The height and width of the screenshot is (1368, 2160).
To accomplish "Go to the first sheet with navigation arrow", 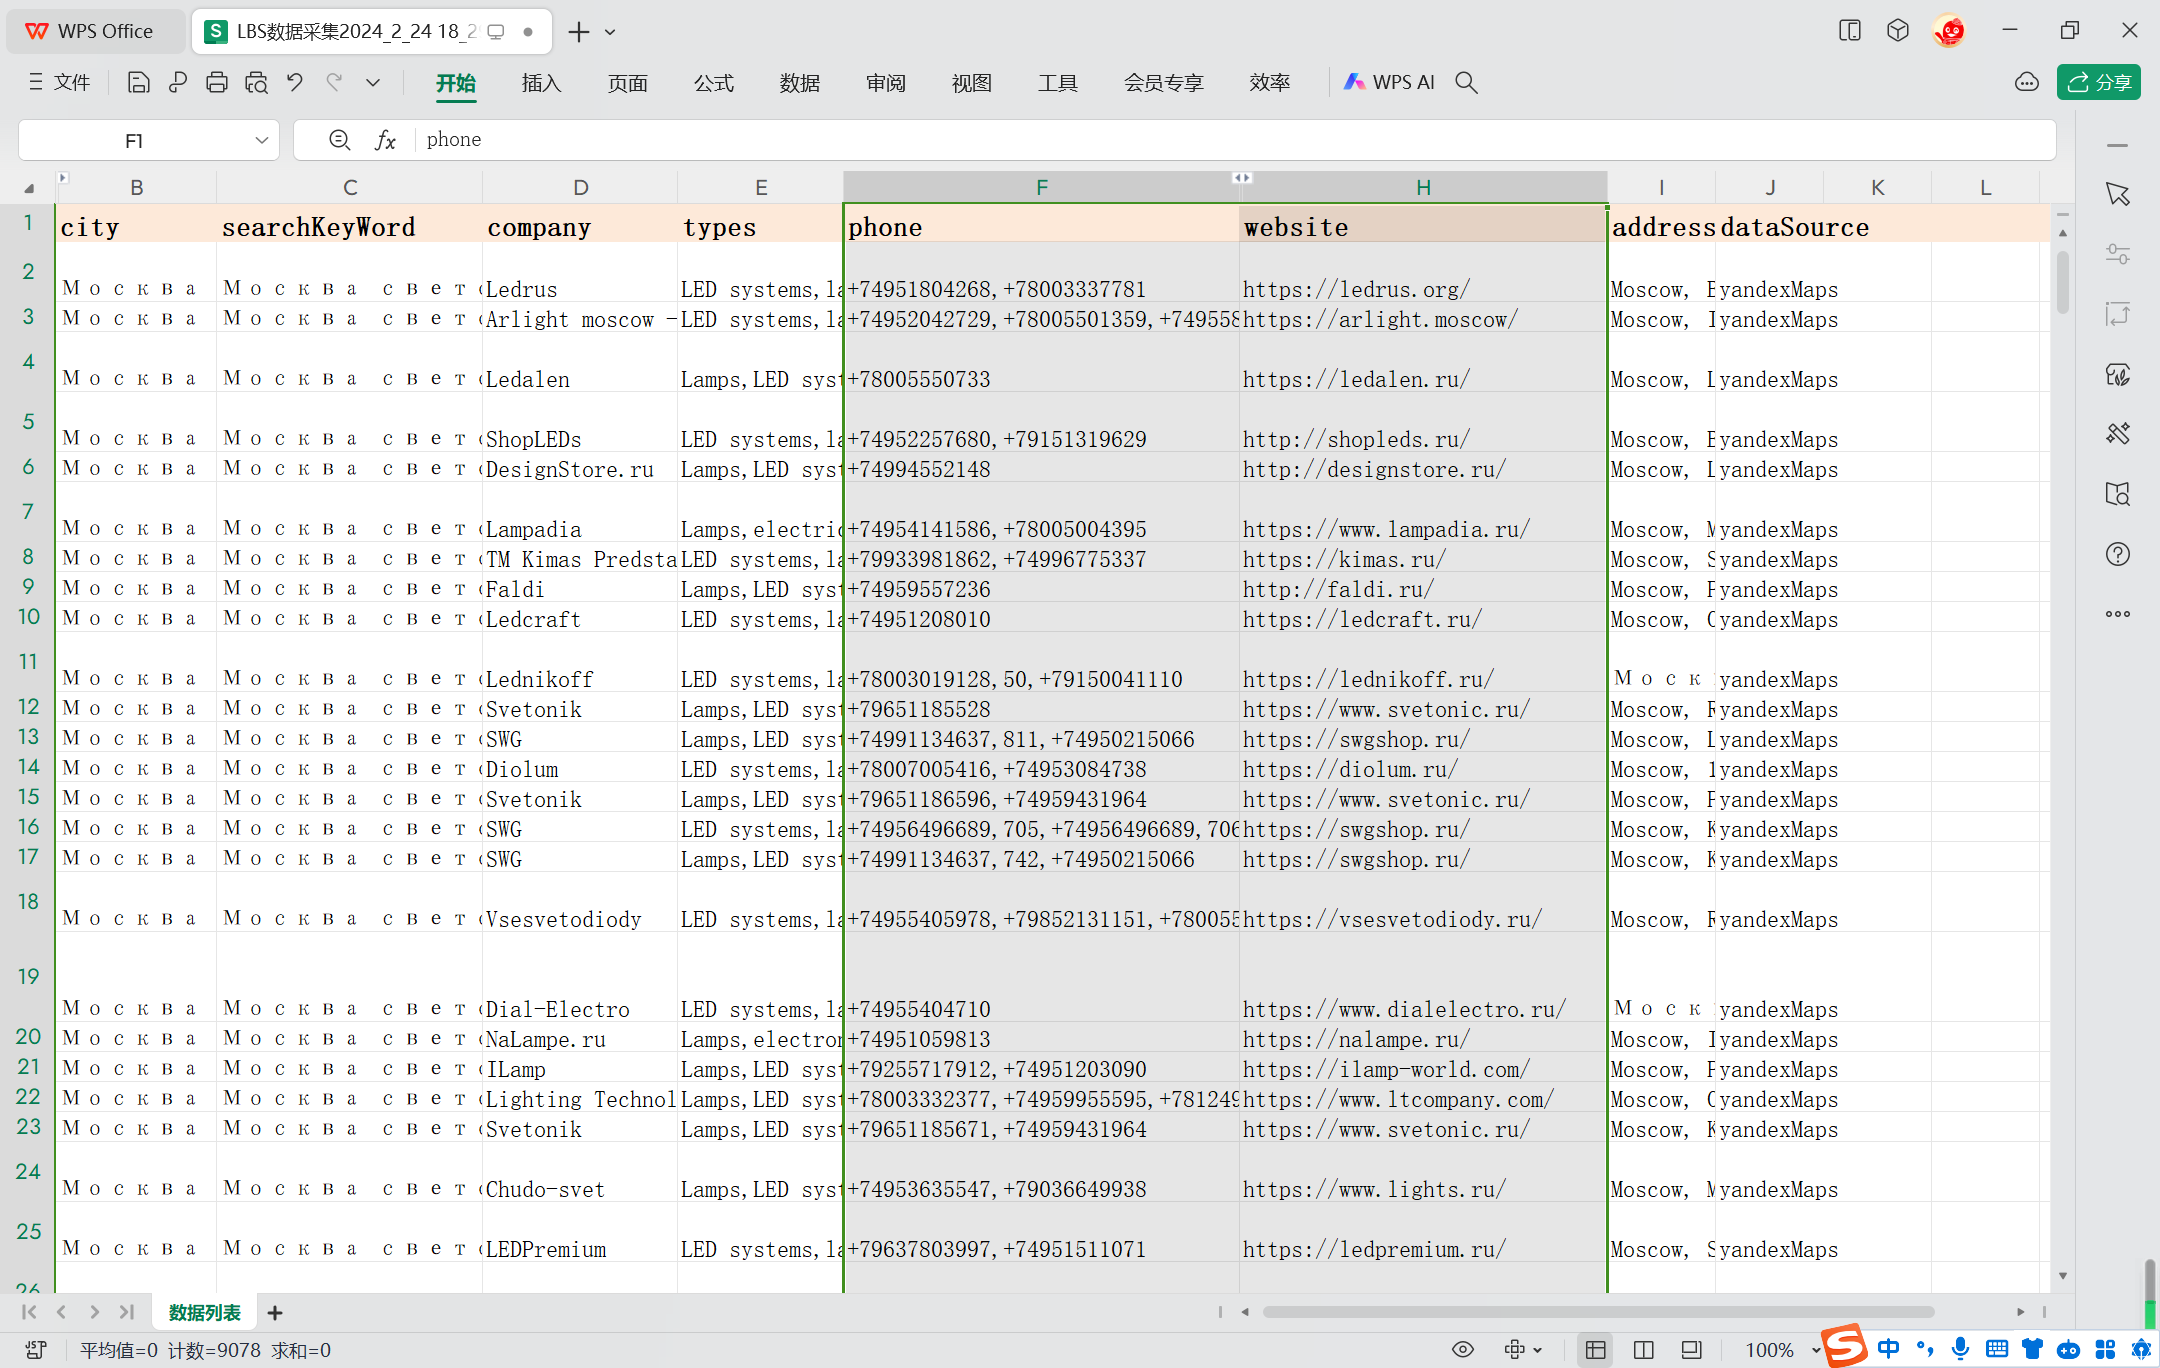I will point(29,1312).
